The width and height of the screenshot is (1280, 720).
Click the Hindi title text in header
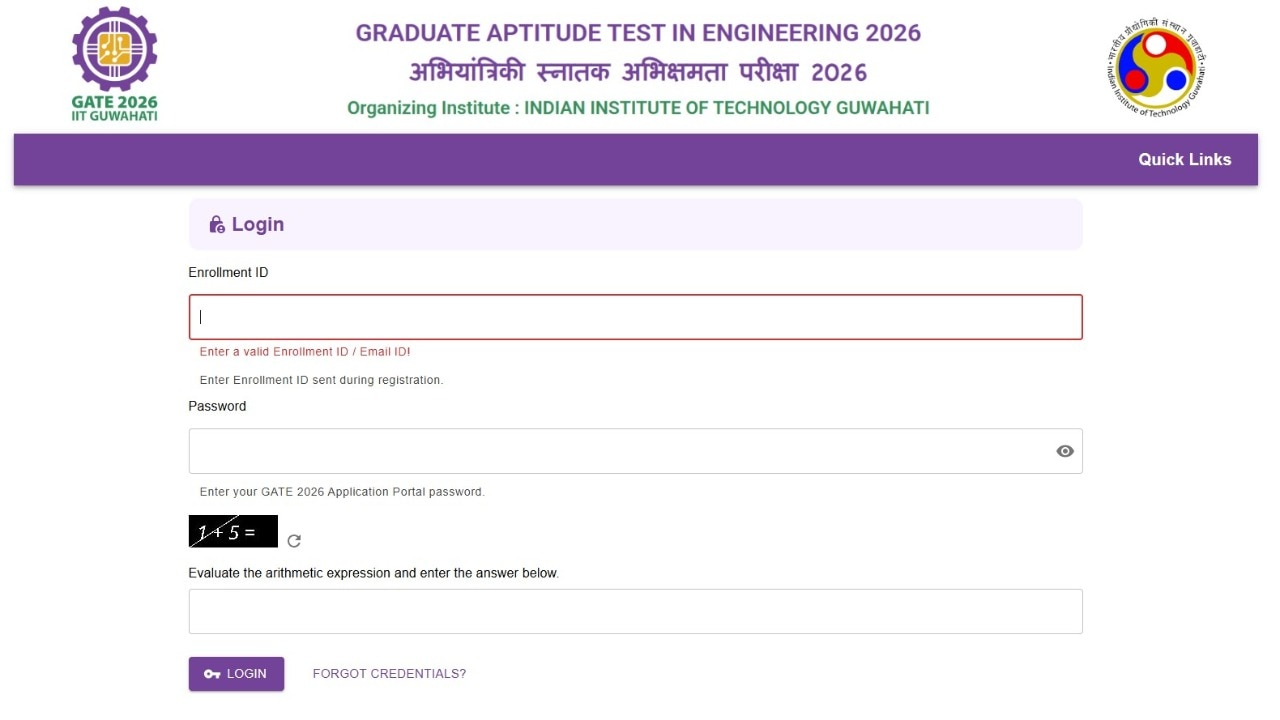[x=638, y=73]
